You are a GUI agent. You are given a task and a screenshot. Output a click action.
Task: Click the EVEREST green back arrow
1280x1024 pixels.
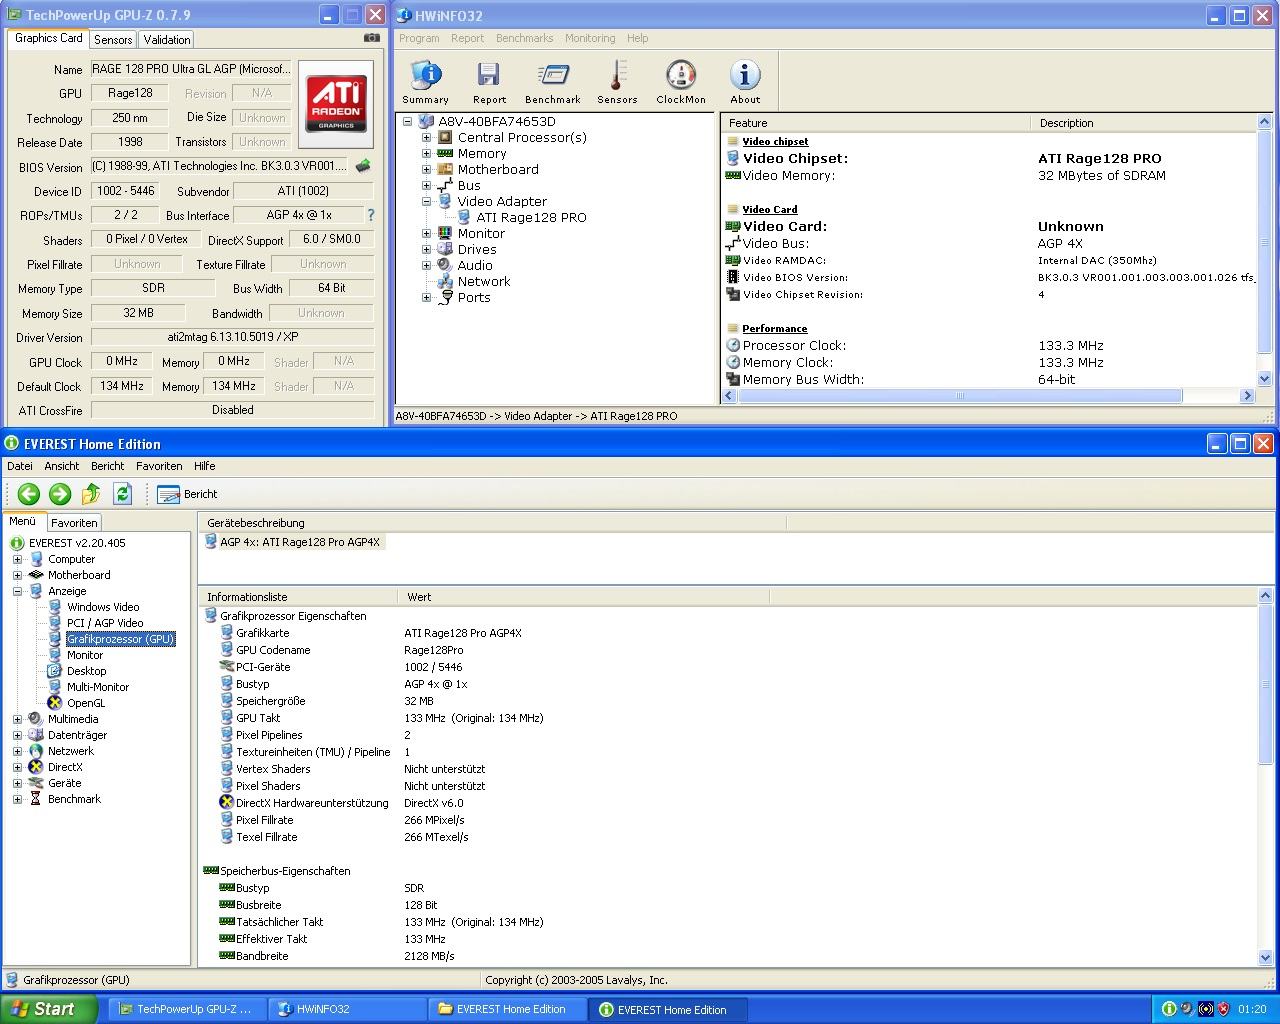(x=28, y=493)
